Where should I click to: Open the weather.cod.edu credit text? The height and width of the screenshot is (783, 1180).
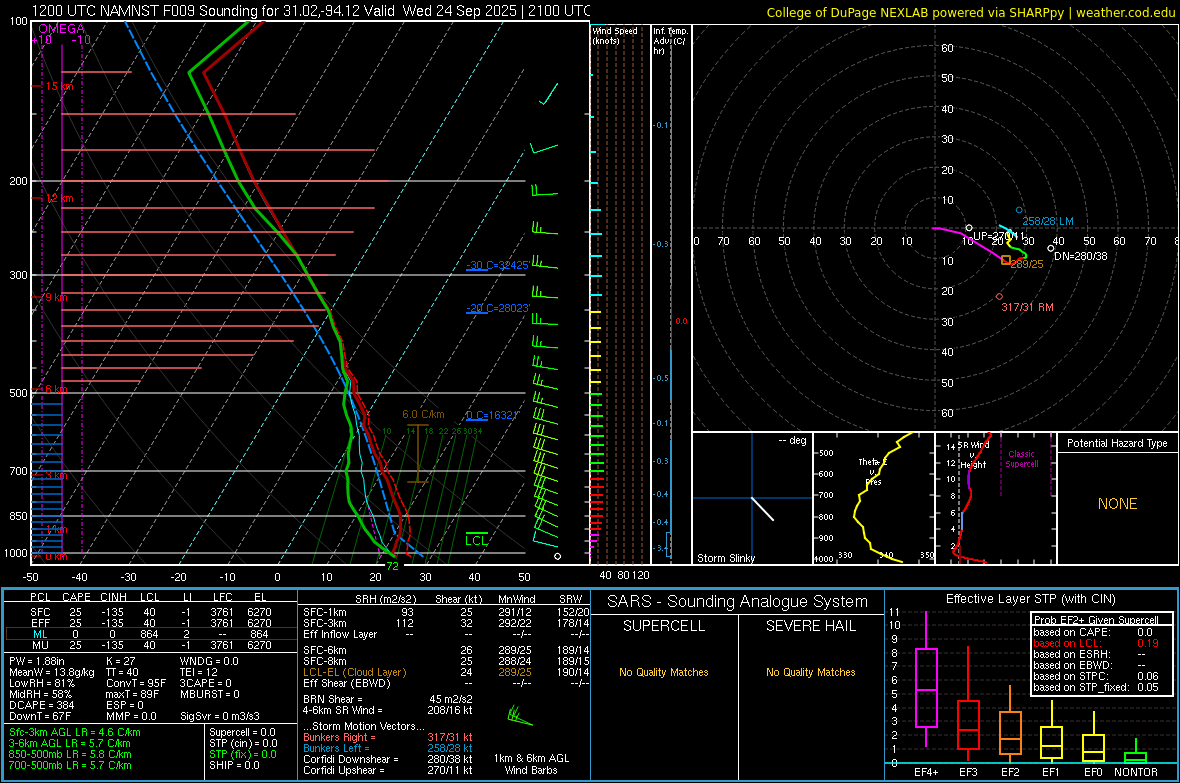point(971,12)
